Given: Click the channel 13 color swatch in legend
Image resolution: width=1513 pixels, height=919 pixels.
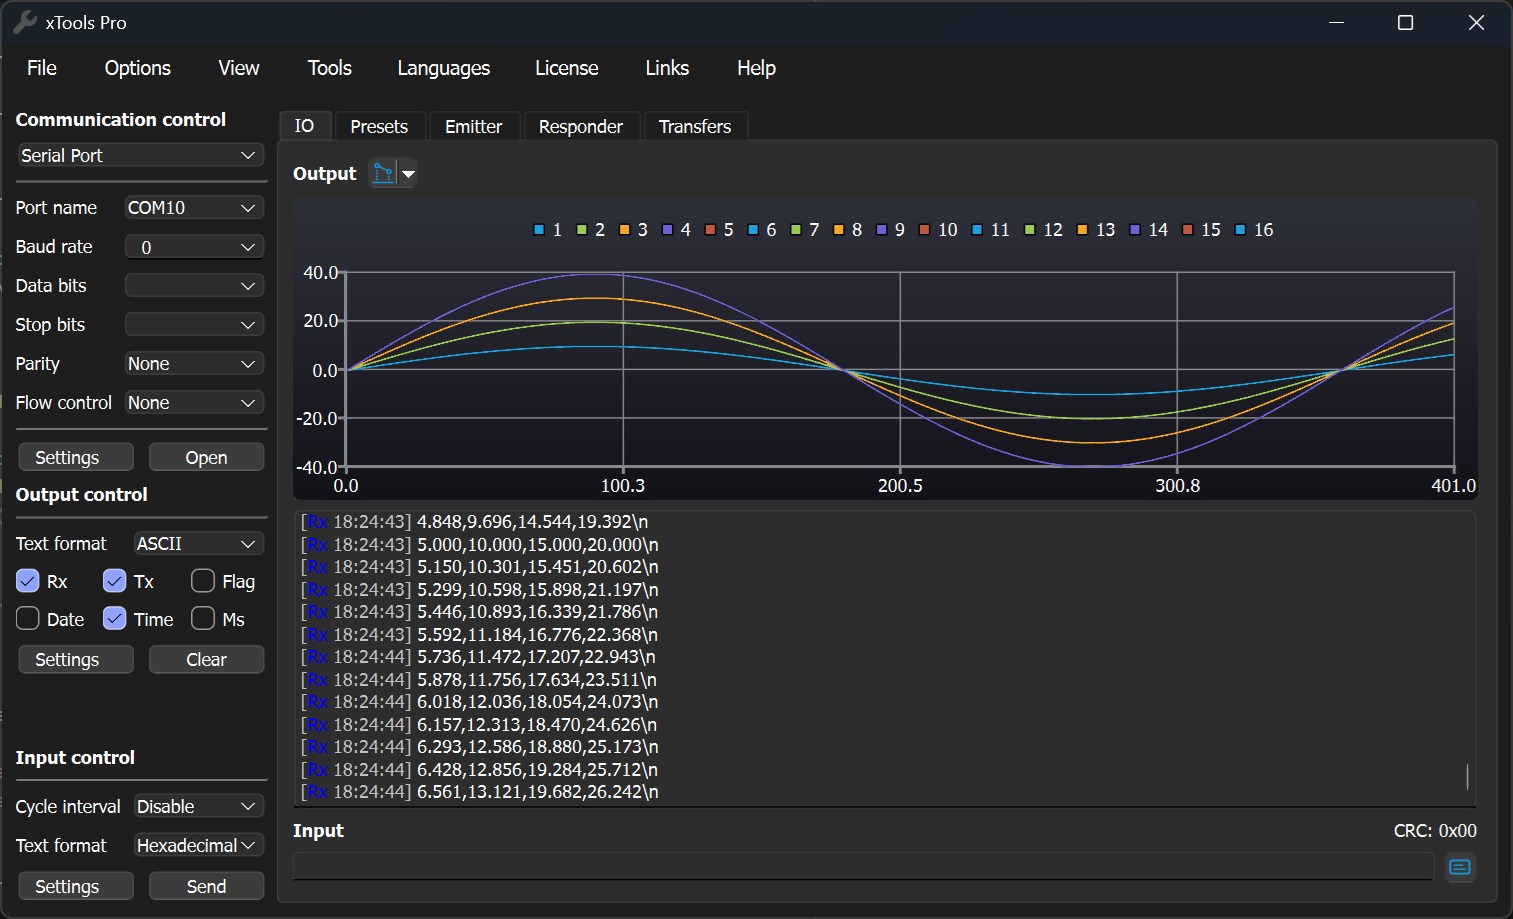Looking at the screenshot, I should pos(1082,230).
